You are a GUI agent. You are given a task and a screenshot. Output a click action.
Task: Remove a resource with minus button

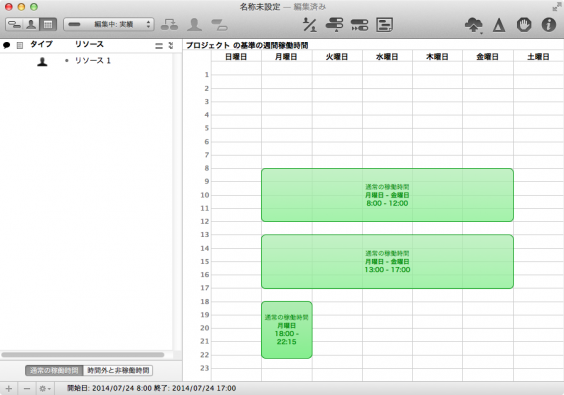[x=27, y=389]
